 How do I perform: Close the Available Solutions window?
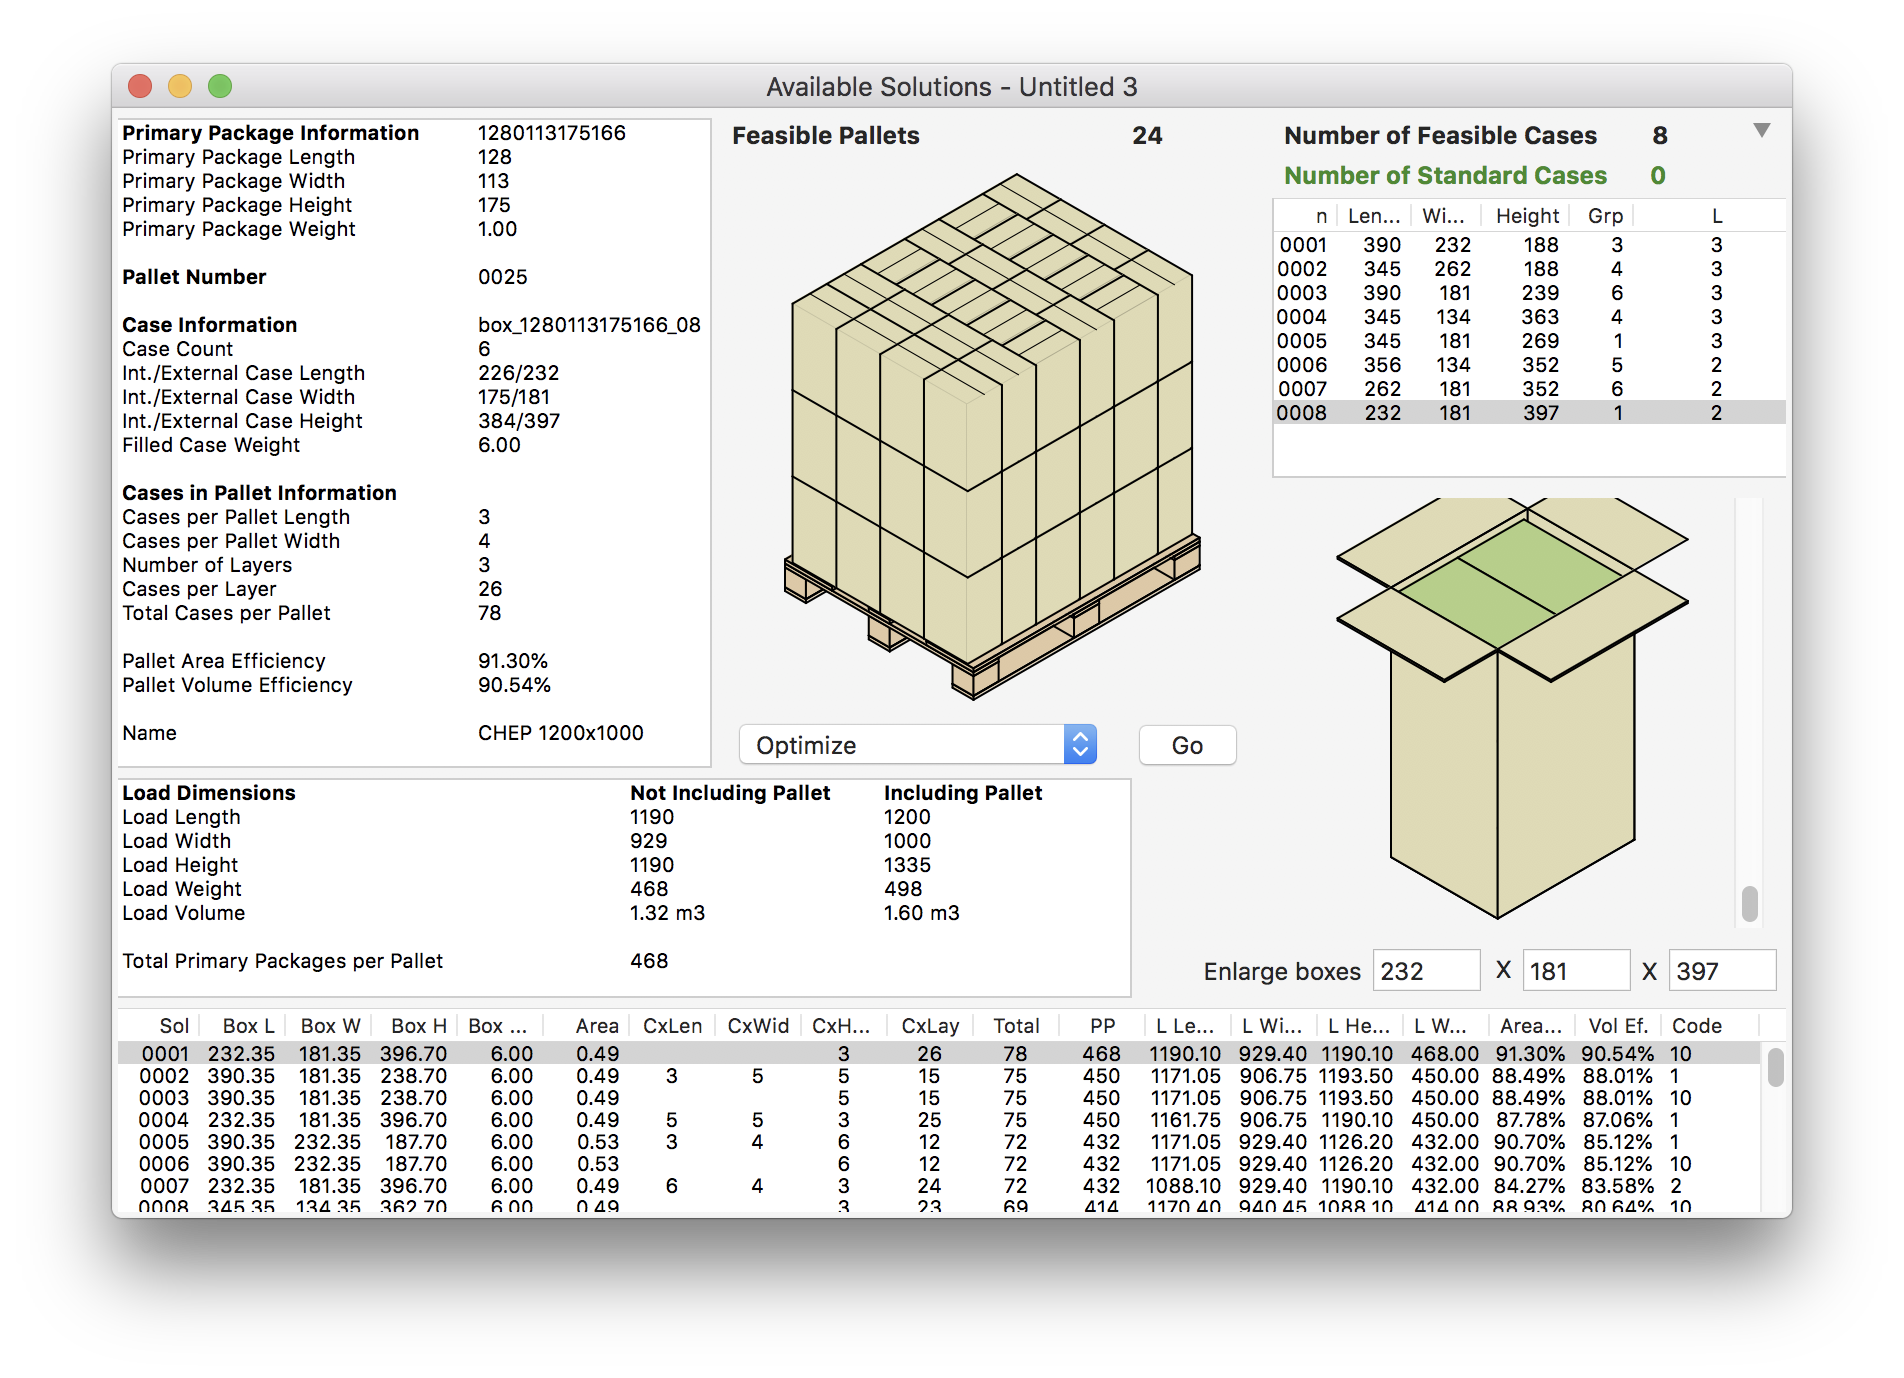tap(140, 87)
